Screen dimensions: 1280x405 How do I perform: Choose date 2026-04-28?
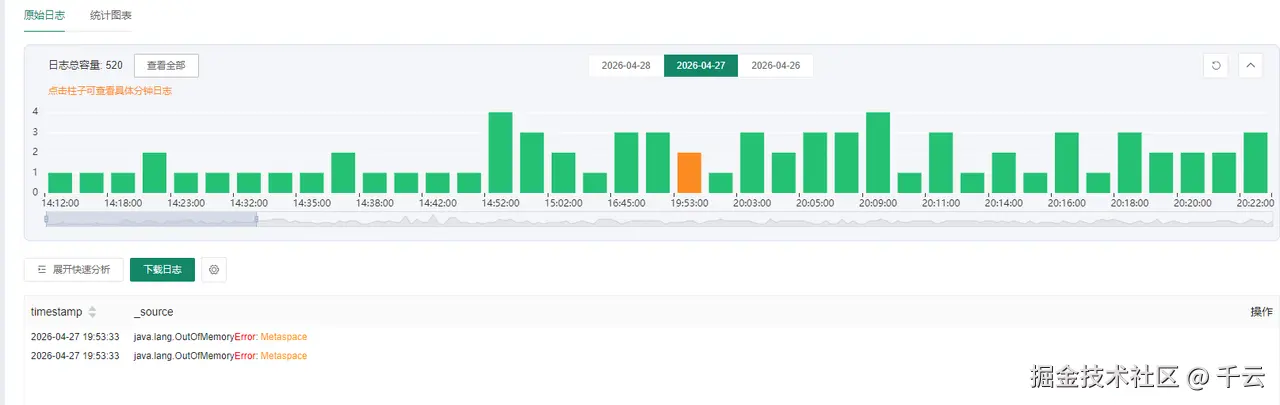point(626,66)
